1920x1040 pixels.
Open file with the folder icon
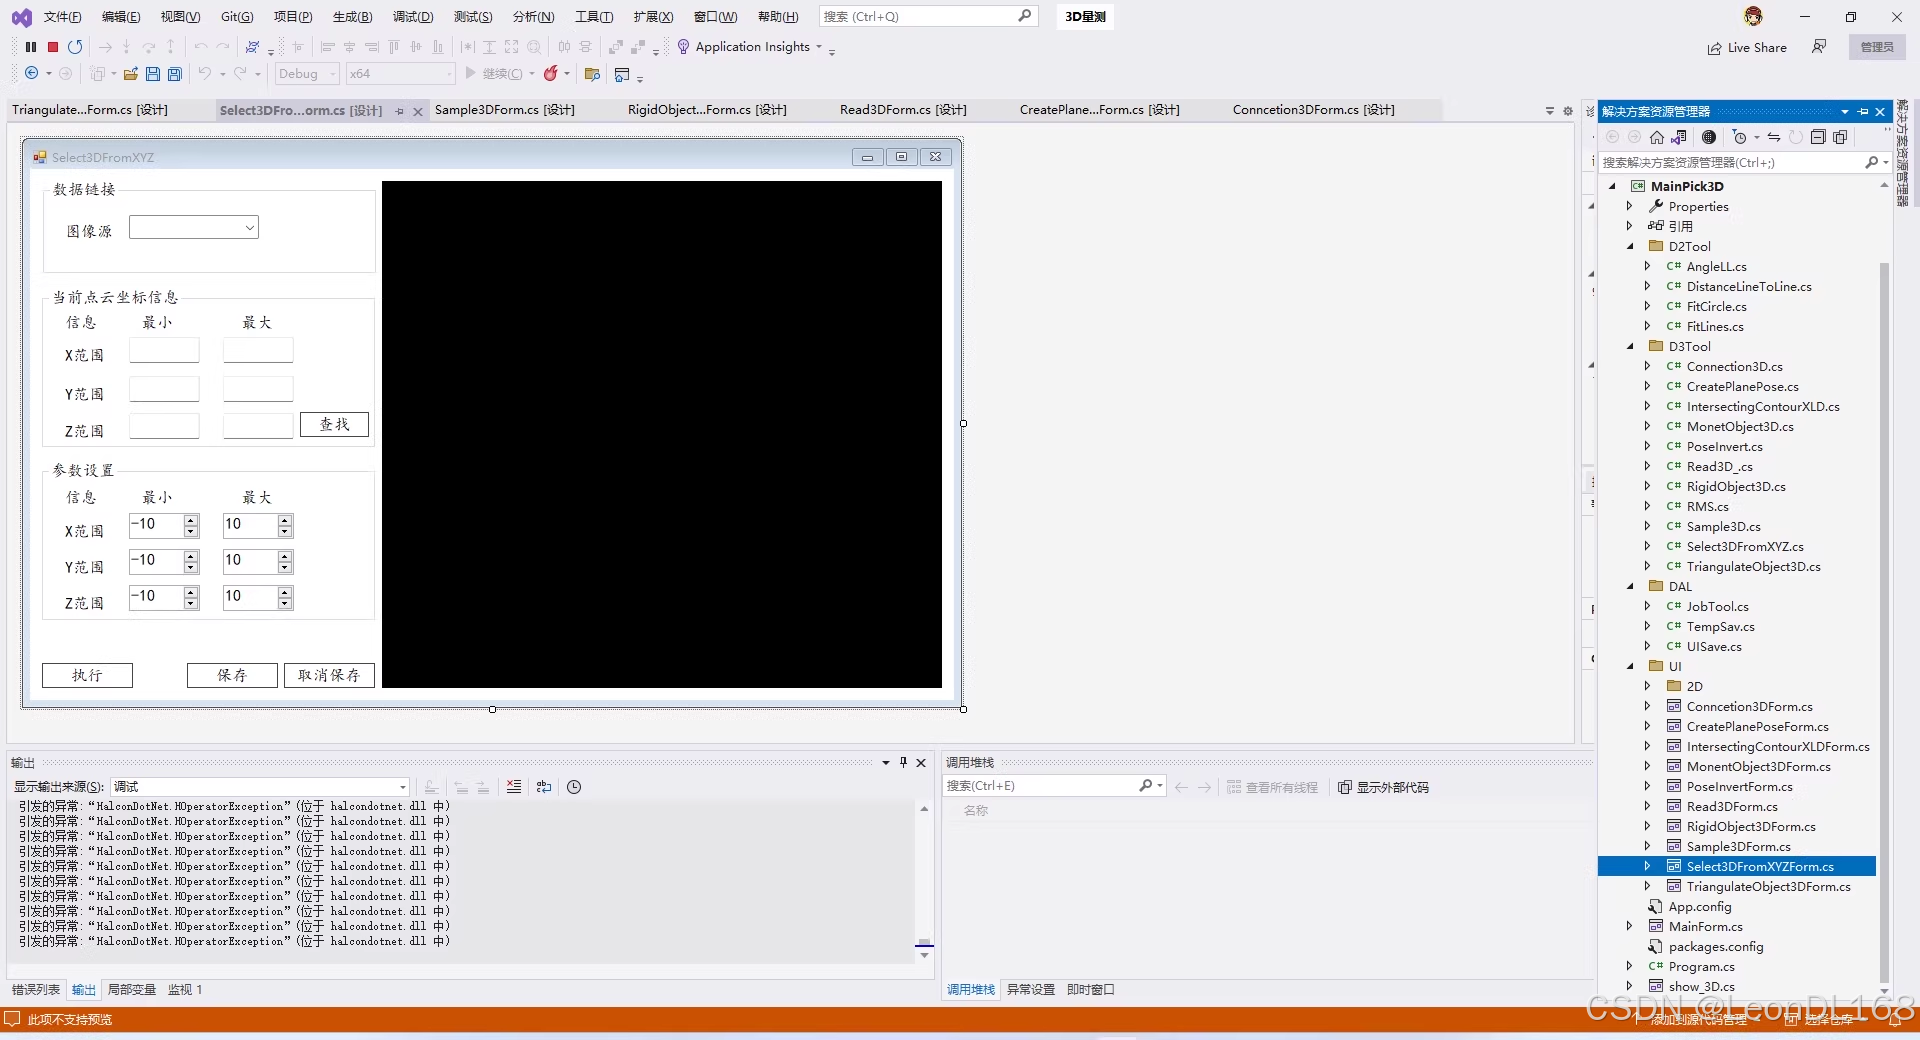pos(131,73)
